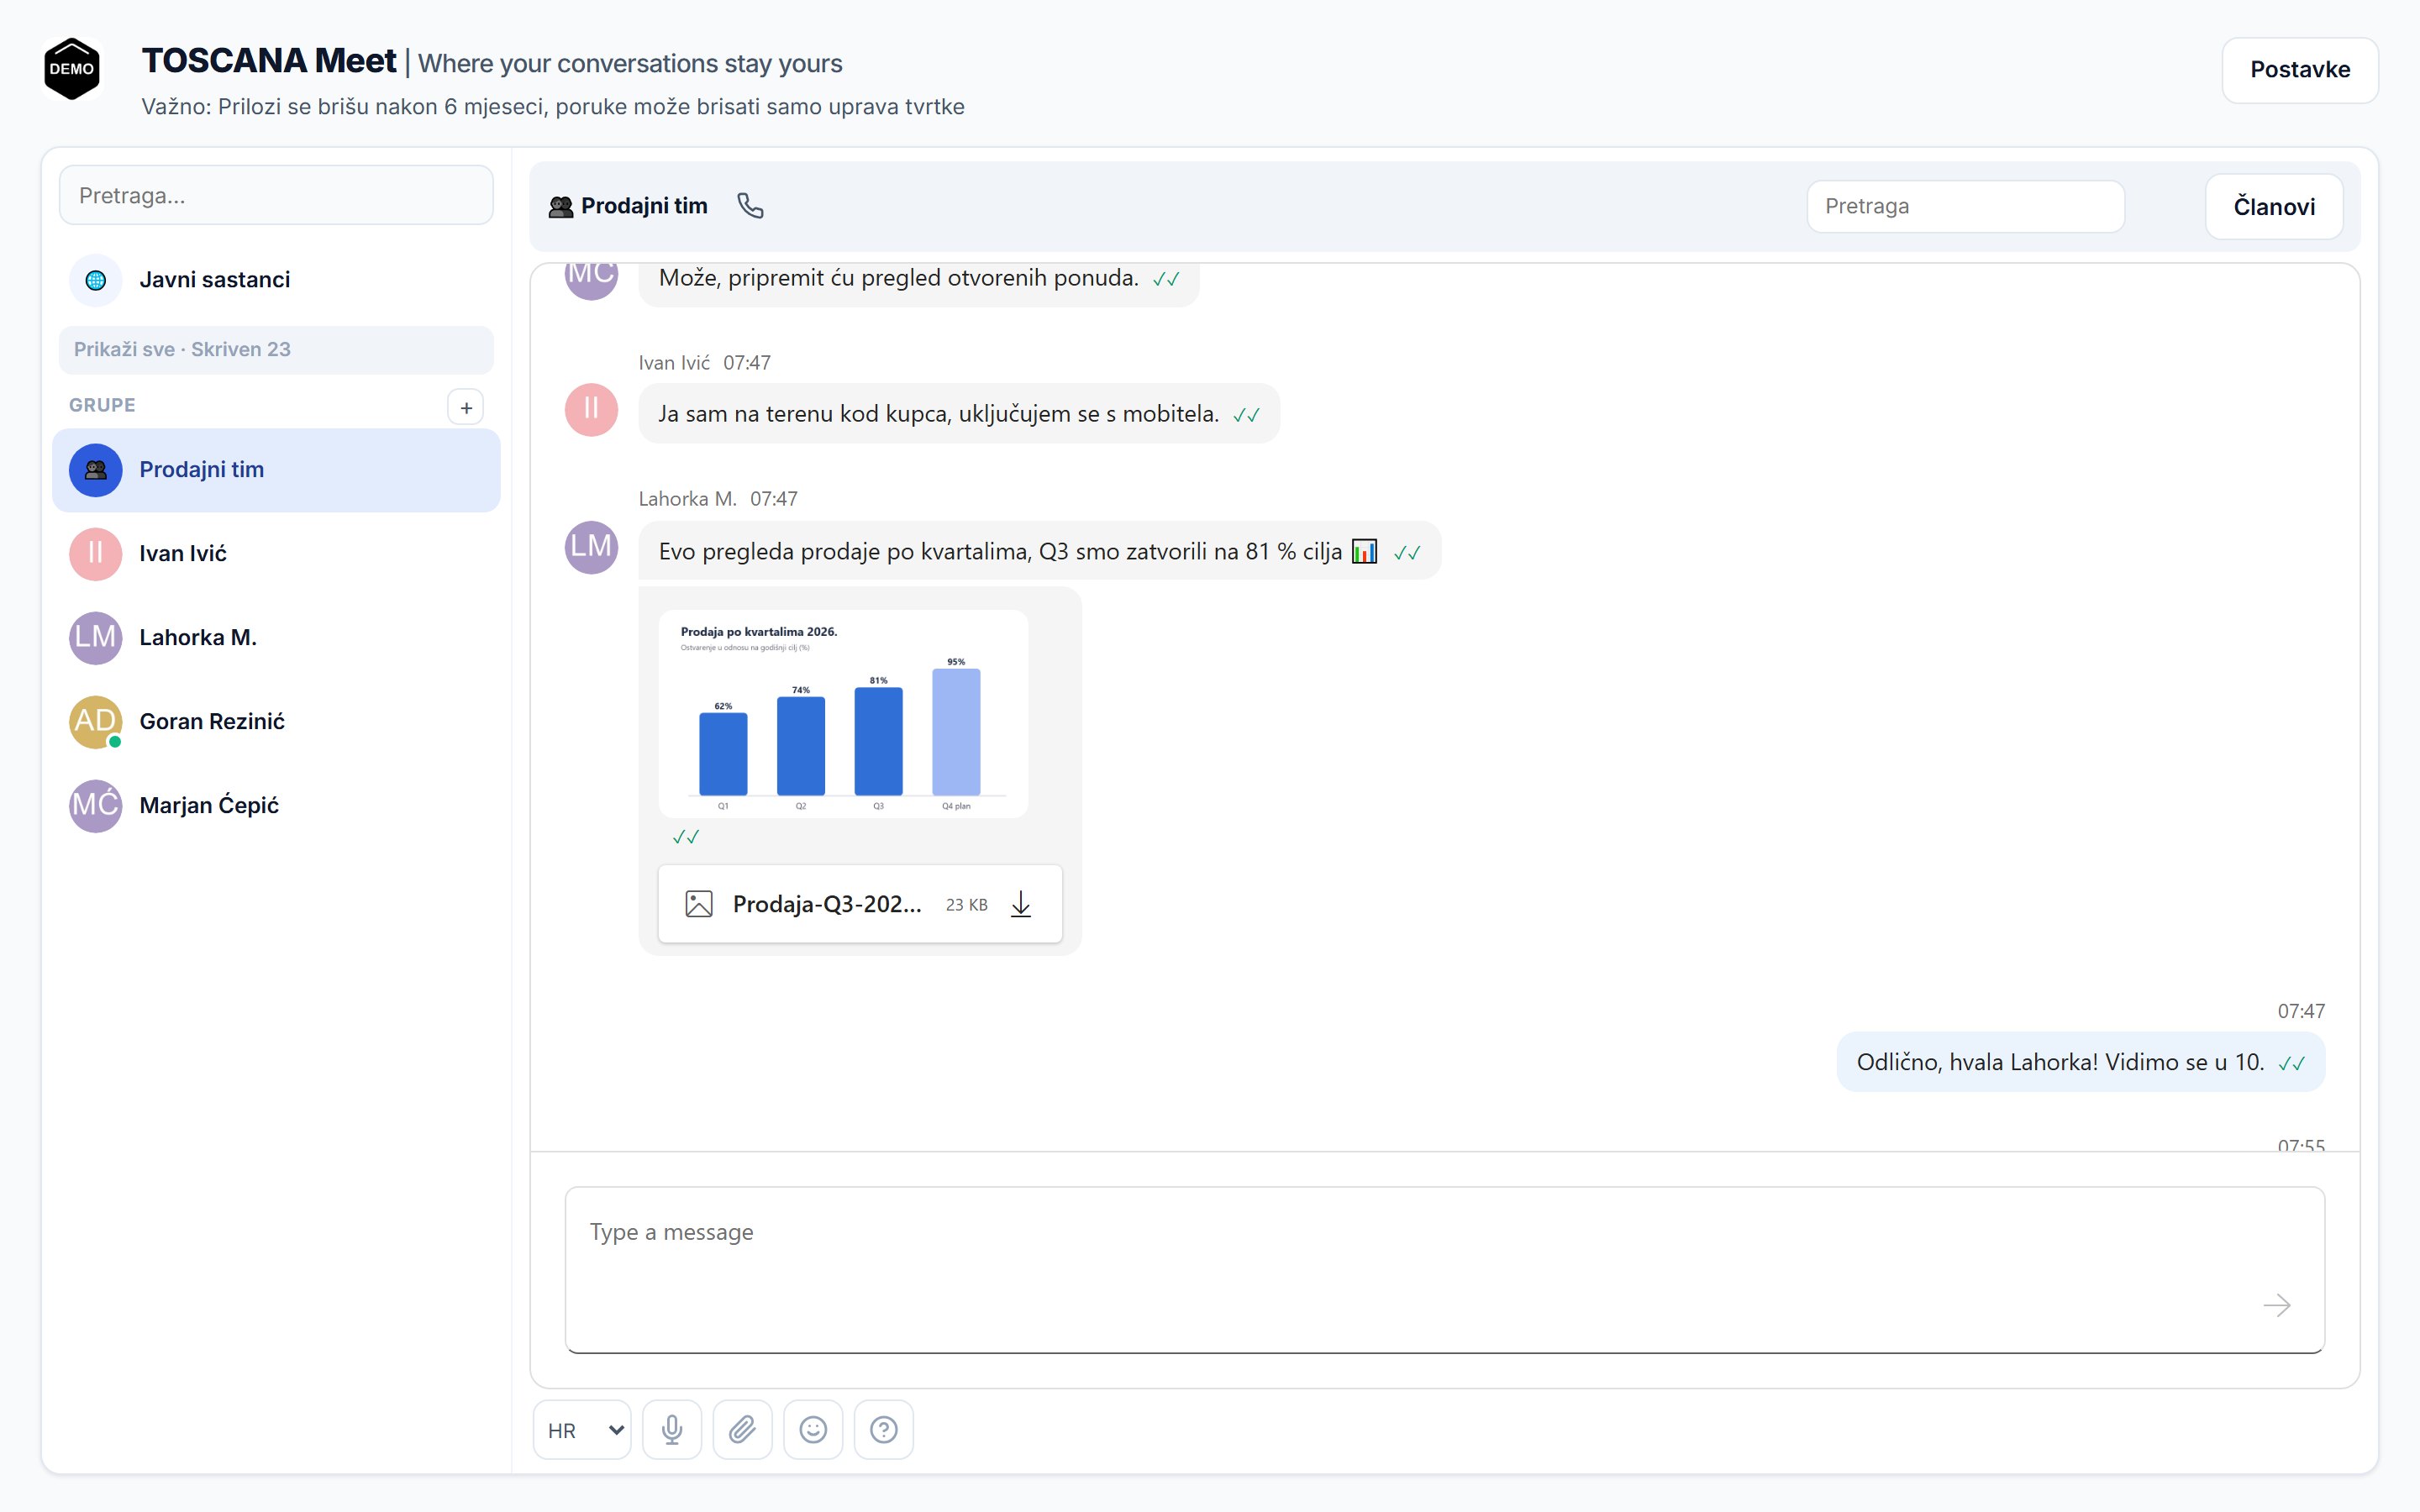This screenshot has width=2420, height=1512.
Task: Open chat with Lahorka M.
Action: click(276, 638)
